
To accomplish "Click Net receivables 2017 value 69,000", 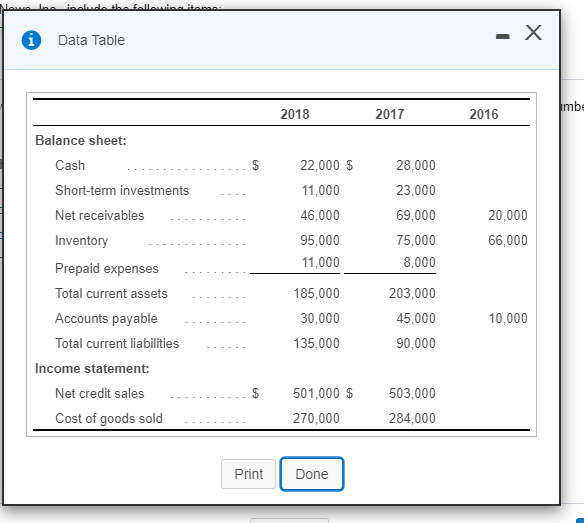I will (x=416, y=215).
